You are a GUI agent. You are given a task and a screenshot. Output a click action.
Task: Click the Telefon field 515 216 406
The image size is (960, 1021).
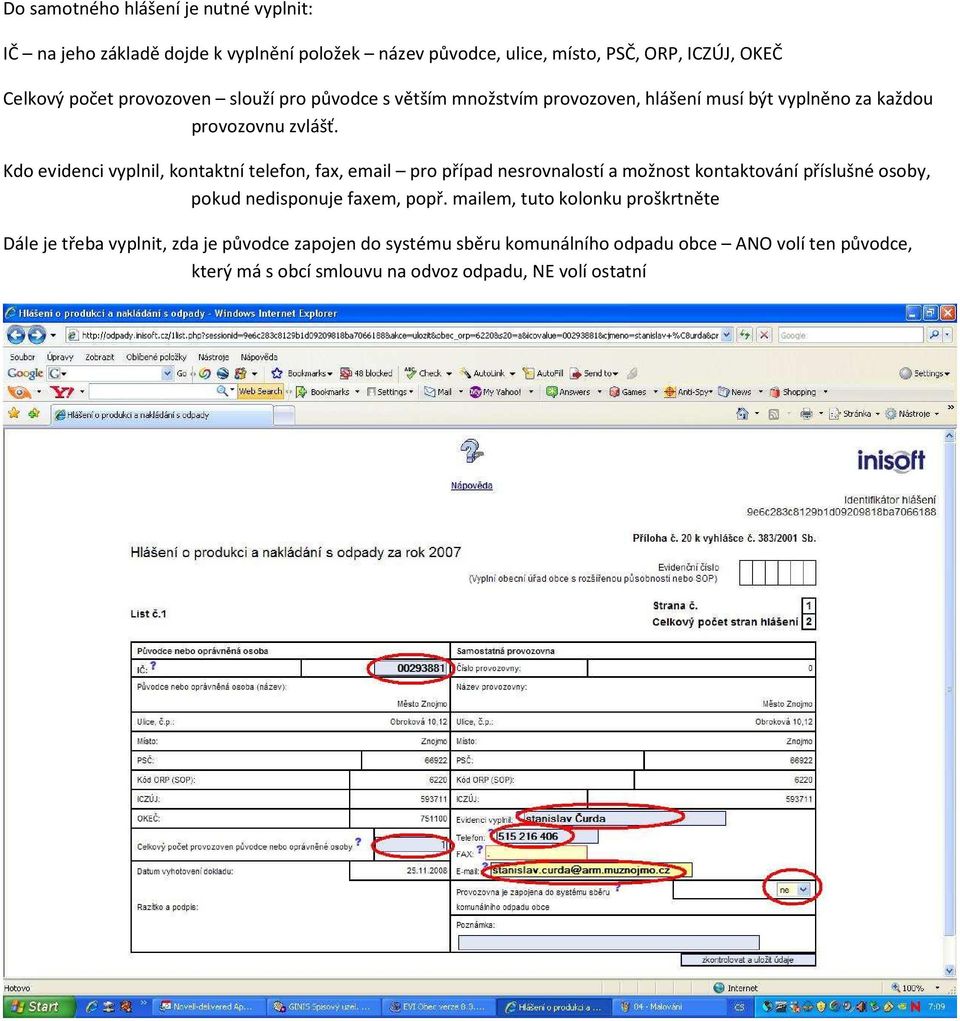546,837
